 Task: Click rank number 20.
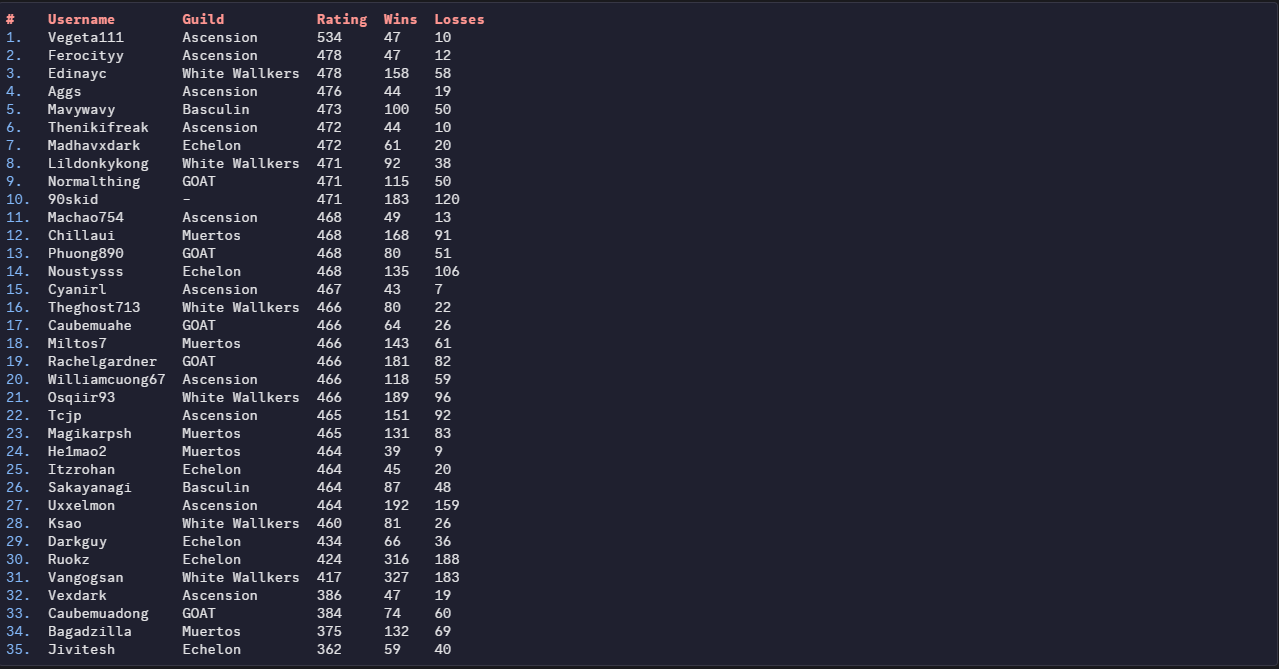click(18, 379)
